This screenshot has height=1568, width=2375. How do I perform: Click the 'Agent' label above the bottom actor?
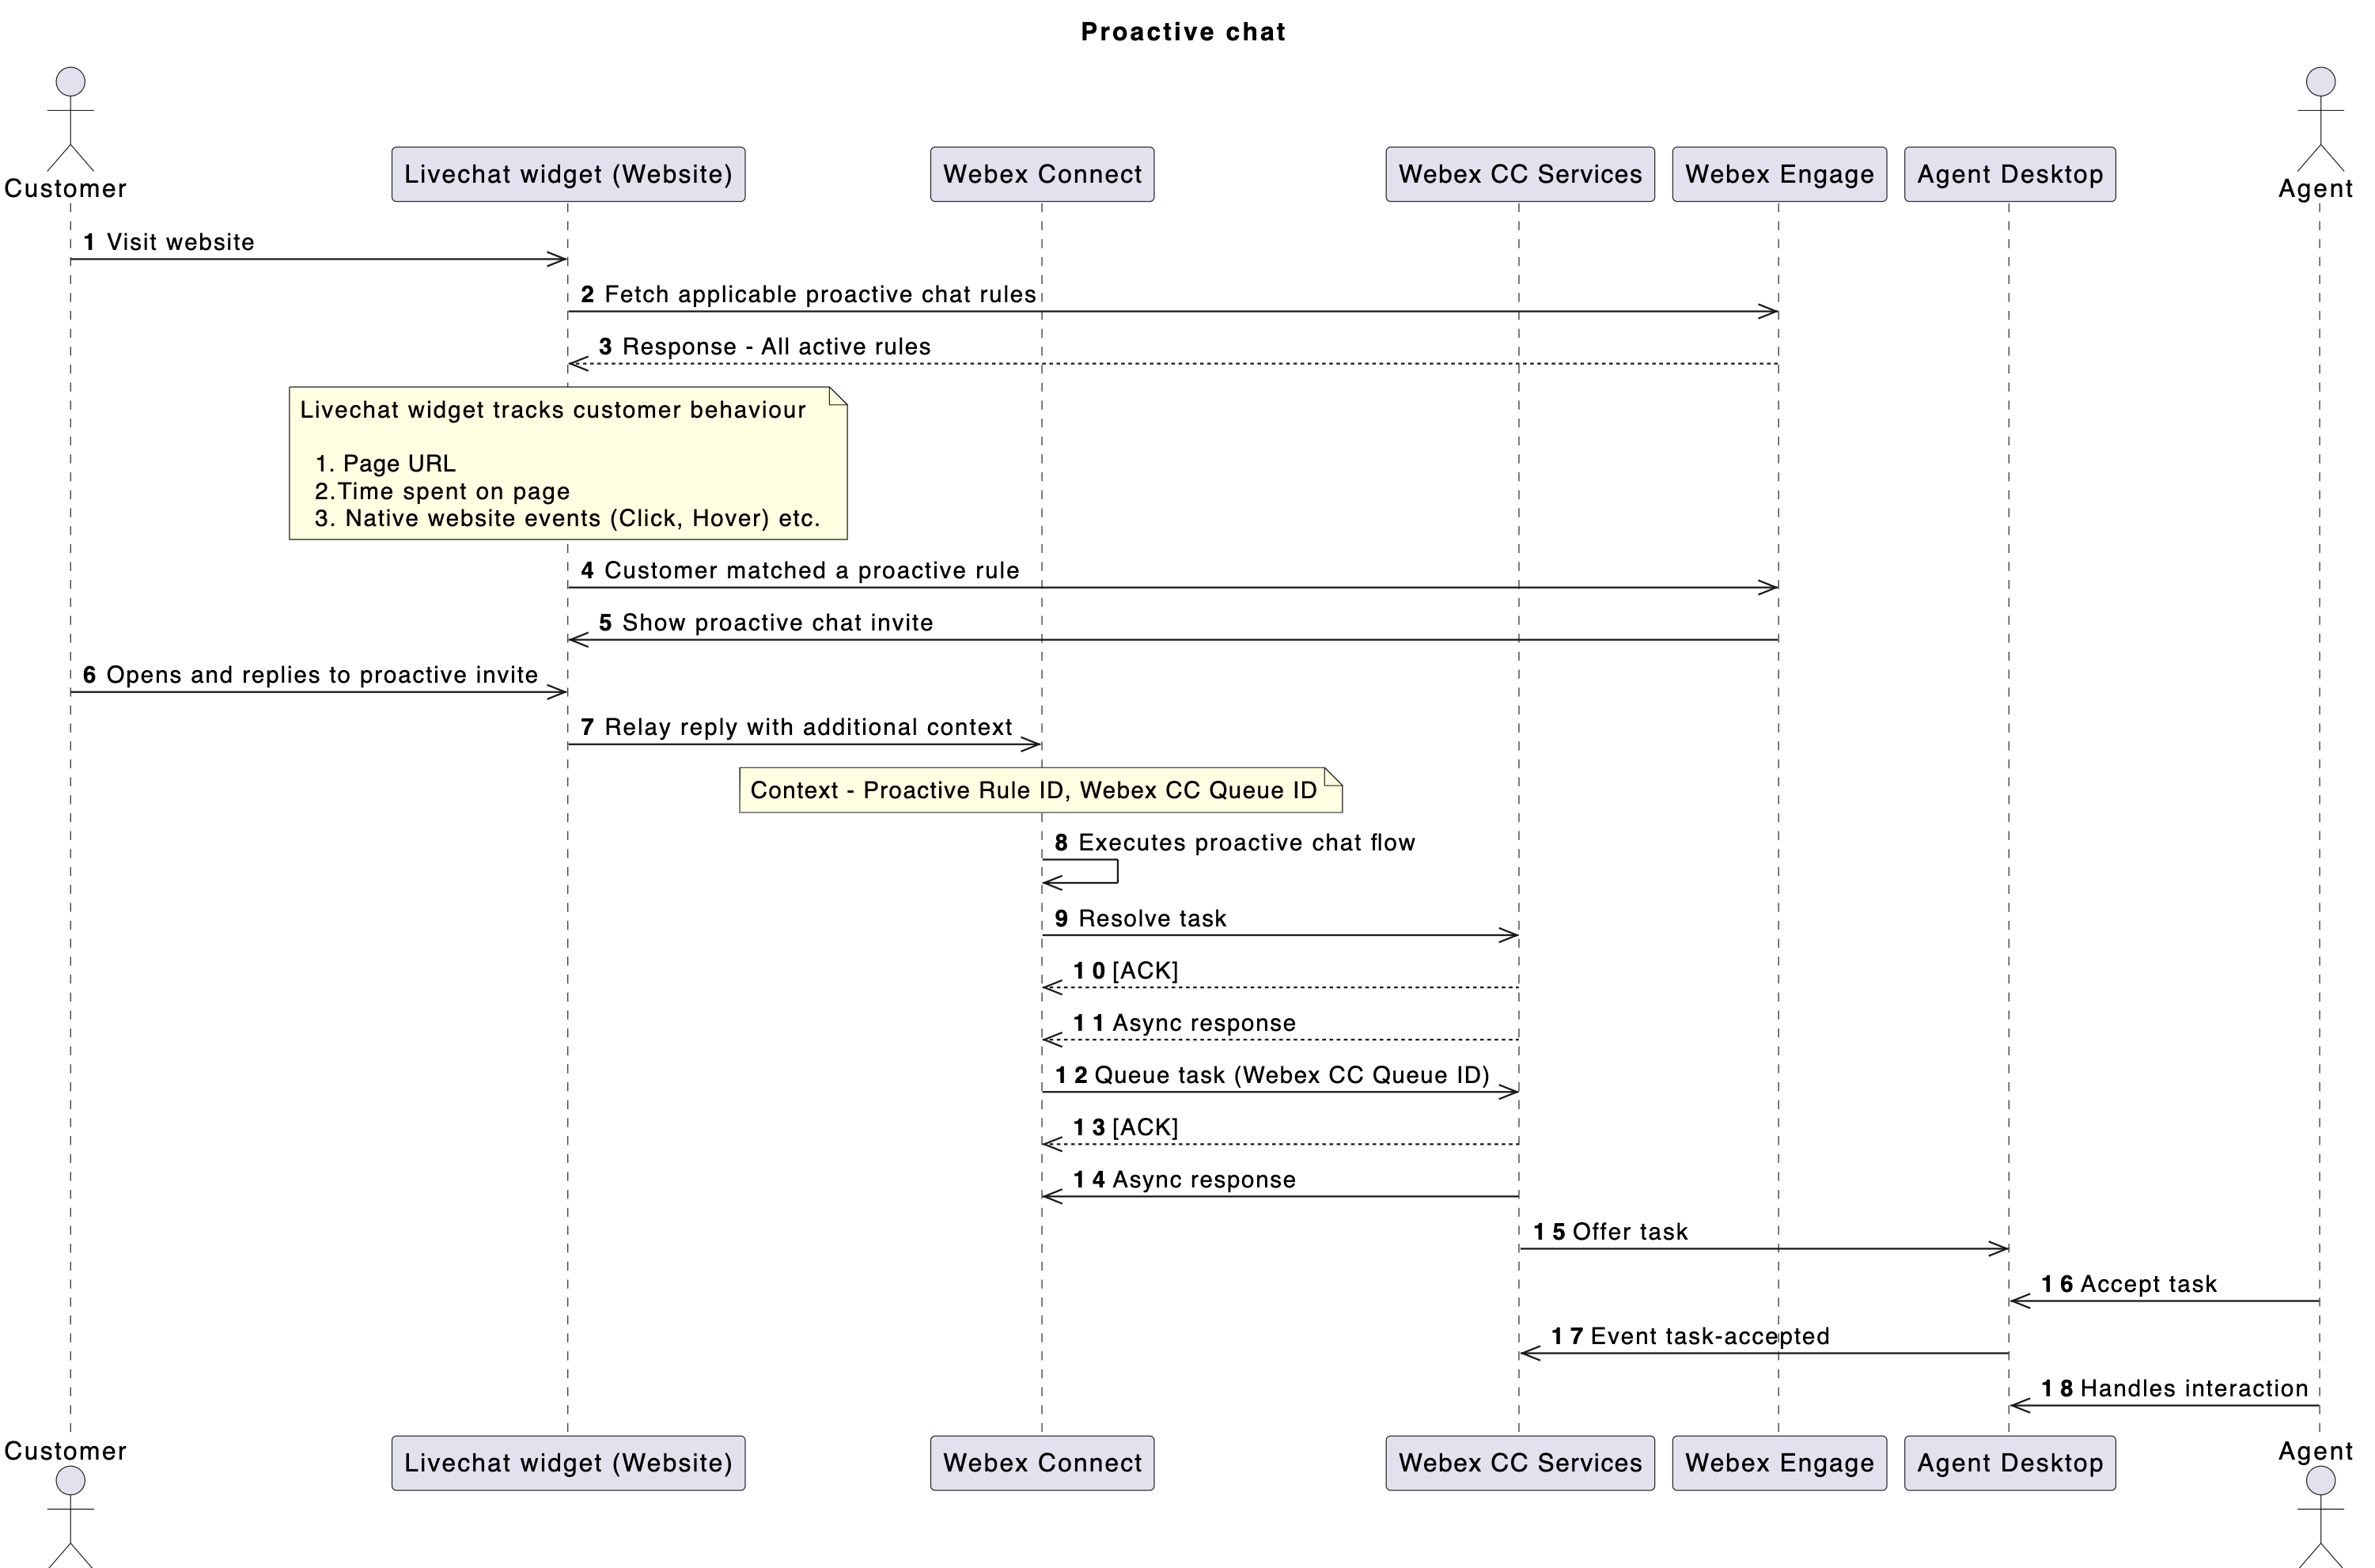[x=2316, y=1451]
